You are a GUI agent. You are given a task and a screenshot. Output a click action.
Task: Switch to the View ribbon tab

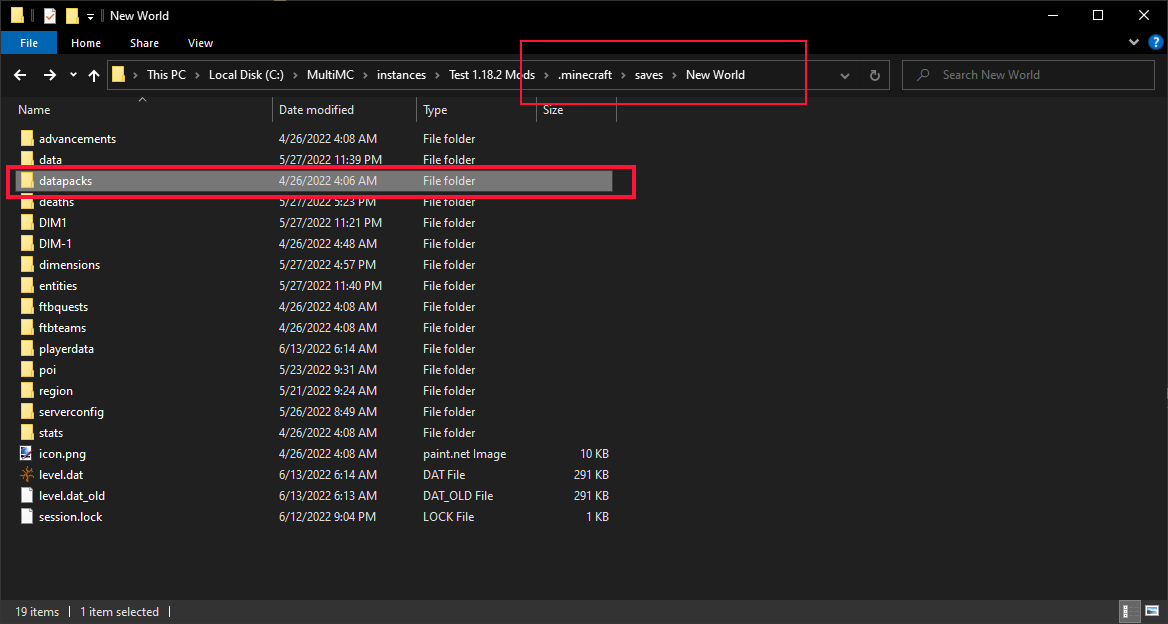(x=200, y=43)
